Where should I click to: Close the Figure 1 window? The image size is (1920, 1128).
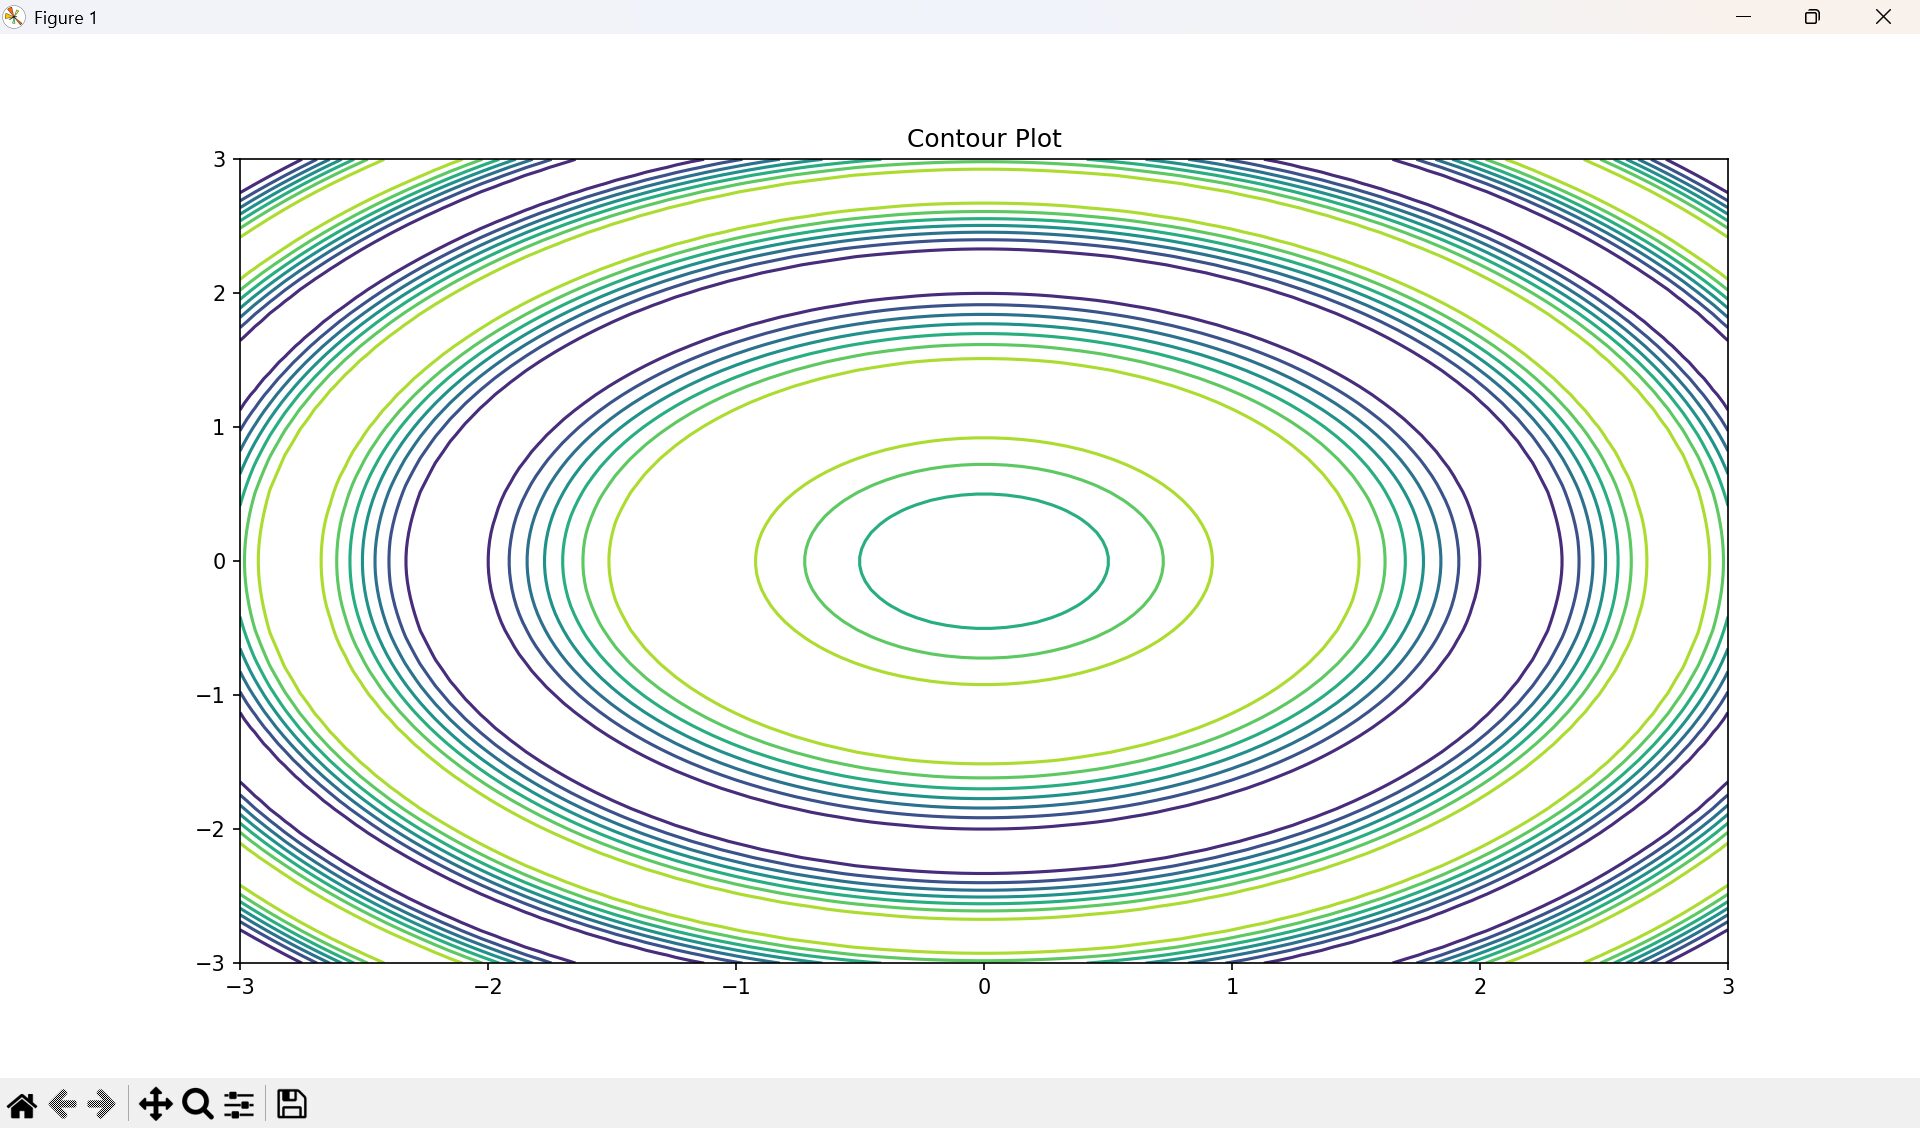click(1883, 17)
